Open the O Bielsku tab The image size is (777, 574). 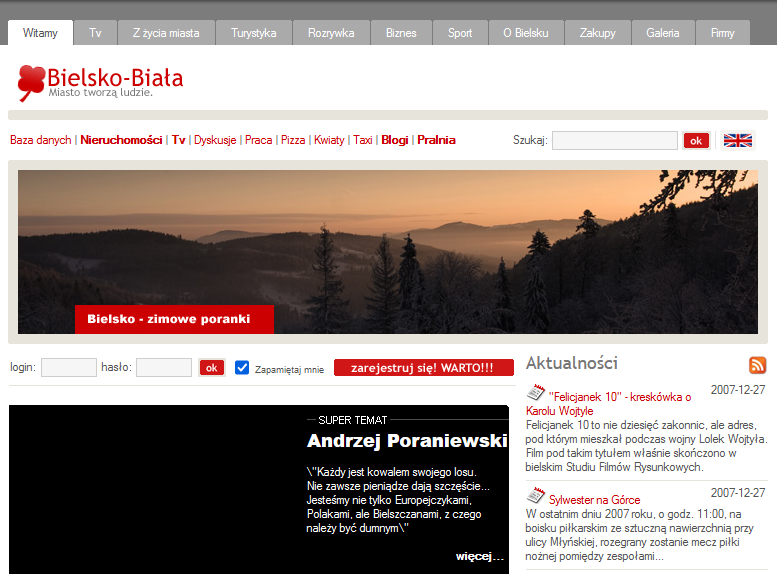click(x=526, y=33)
